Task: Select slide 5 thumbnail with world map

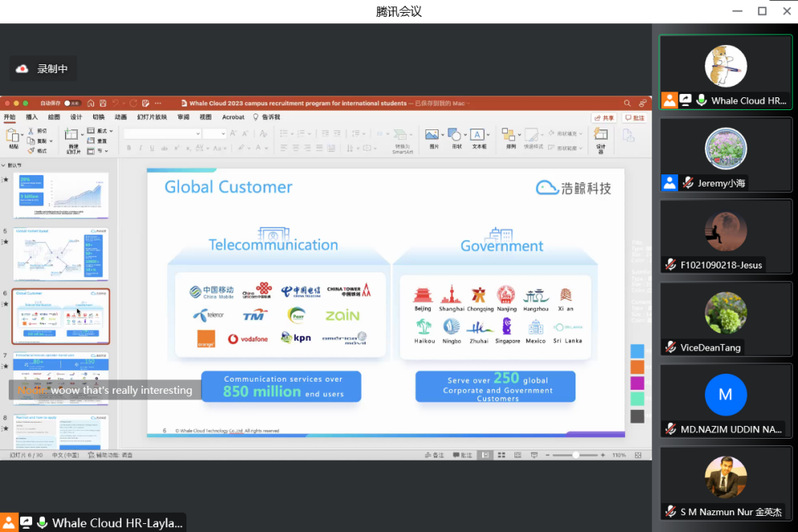Action: [x=61, y=254]
